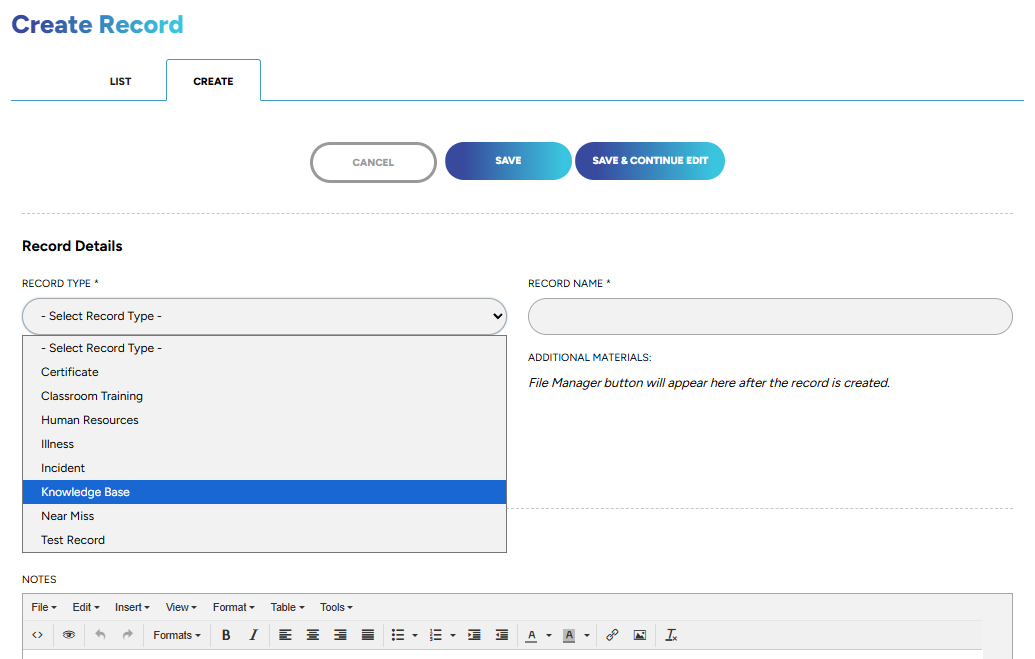The height and width of the screenshot is (659, 1035).
Task: Center align the text
Action: [313, 635]
